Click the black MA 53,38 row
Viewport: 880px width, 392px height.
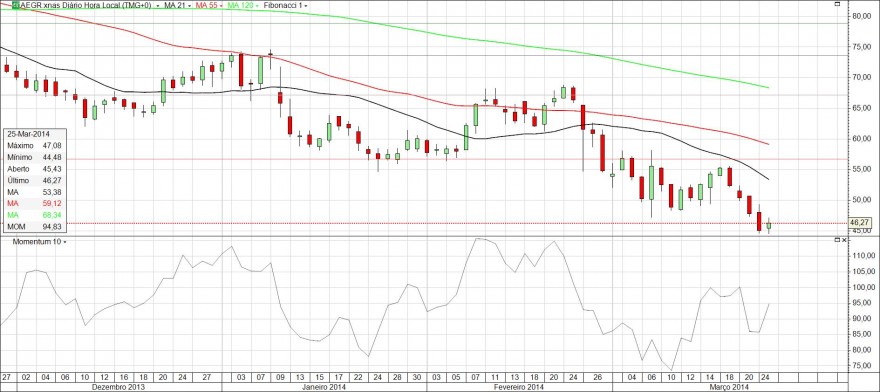pos(34,192)
